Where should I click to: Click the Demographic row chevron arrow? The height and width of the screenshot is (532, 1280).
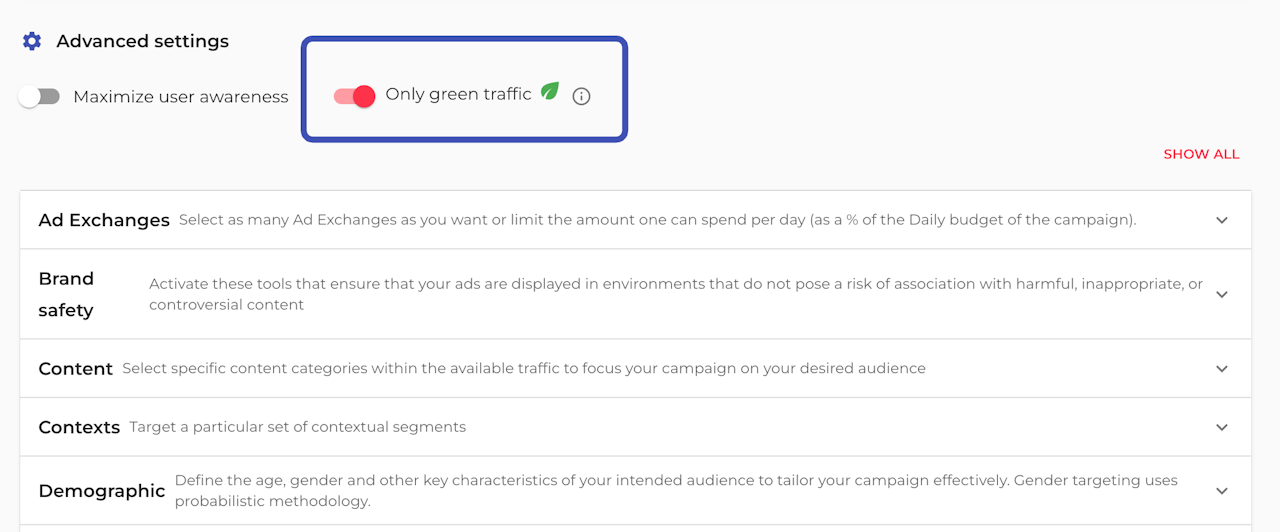click(1222, 491)
